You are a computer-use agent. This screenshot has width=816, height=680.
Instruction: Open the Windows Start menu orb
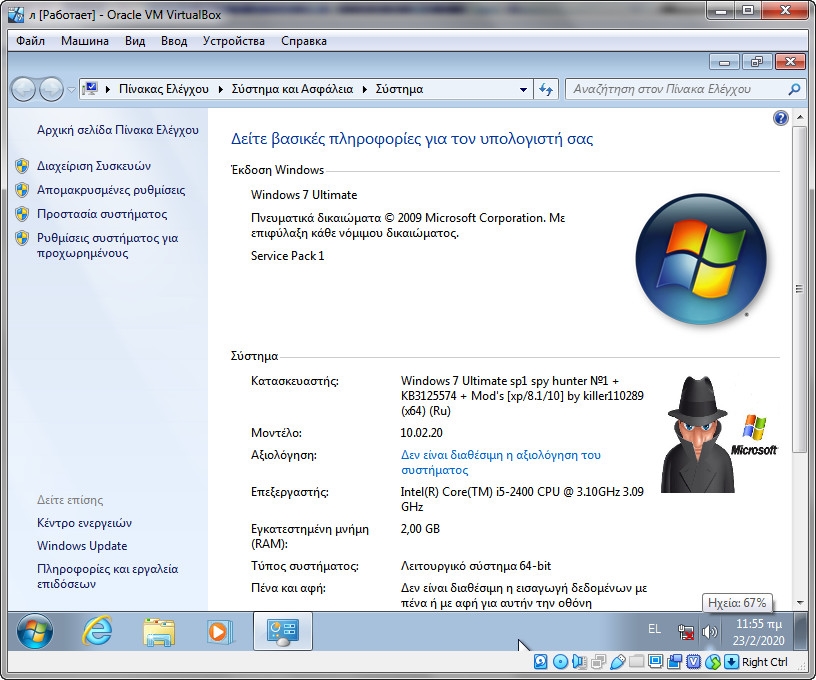coord(35,631)
